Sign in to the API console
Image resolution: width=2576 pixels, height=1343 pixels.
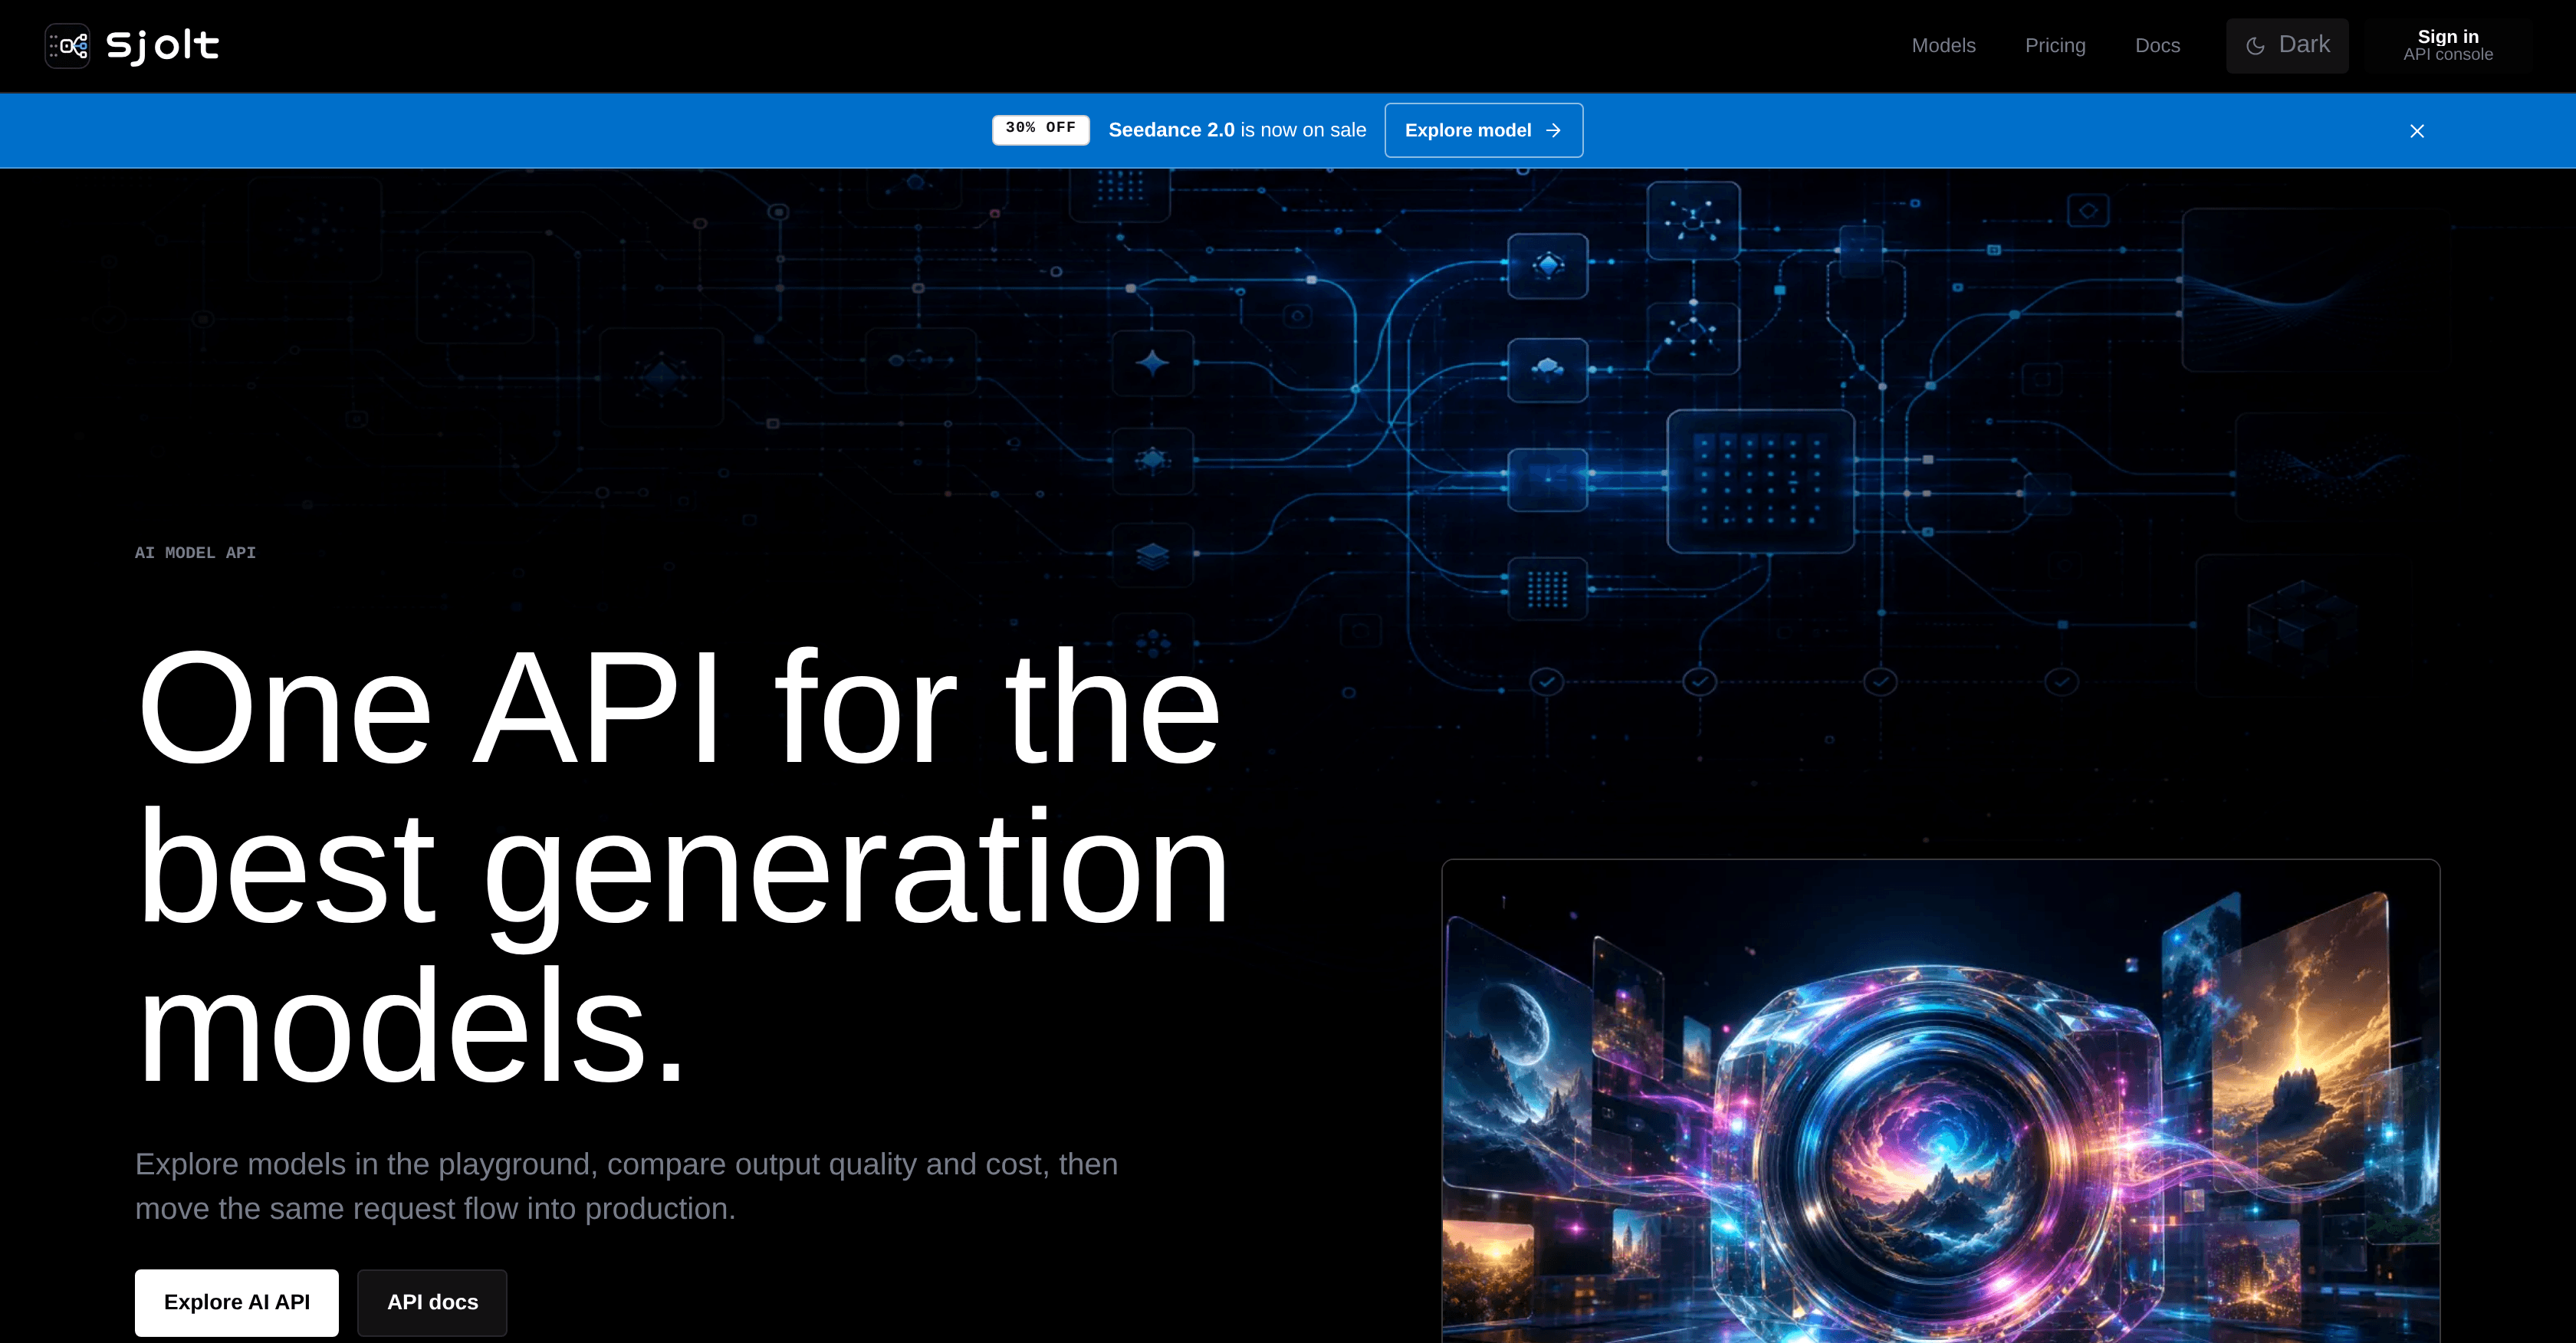click(2448, 46)
